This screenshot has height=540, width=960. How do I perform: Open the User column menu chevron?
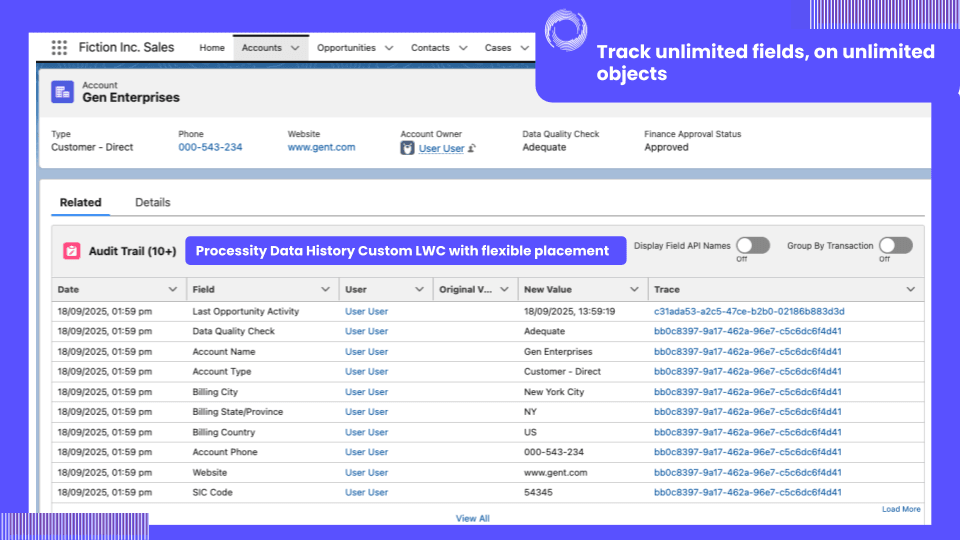pos(419,290)
